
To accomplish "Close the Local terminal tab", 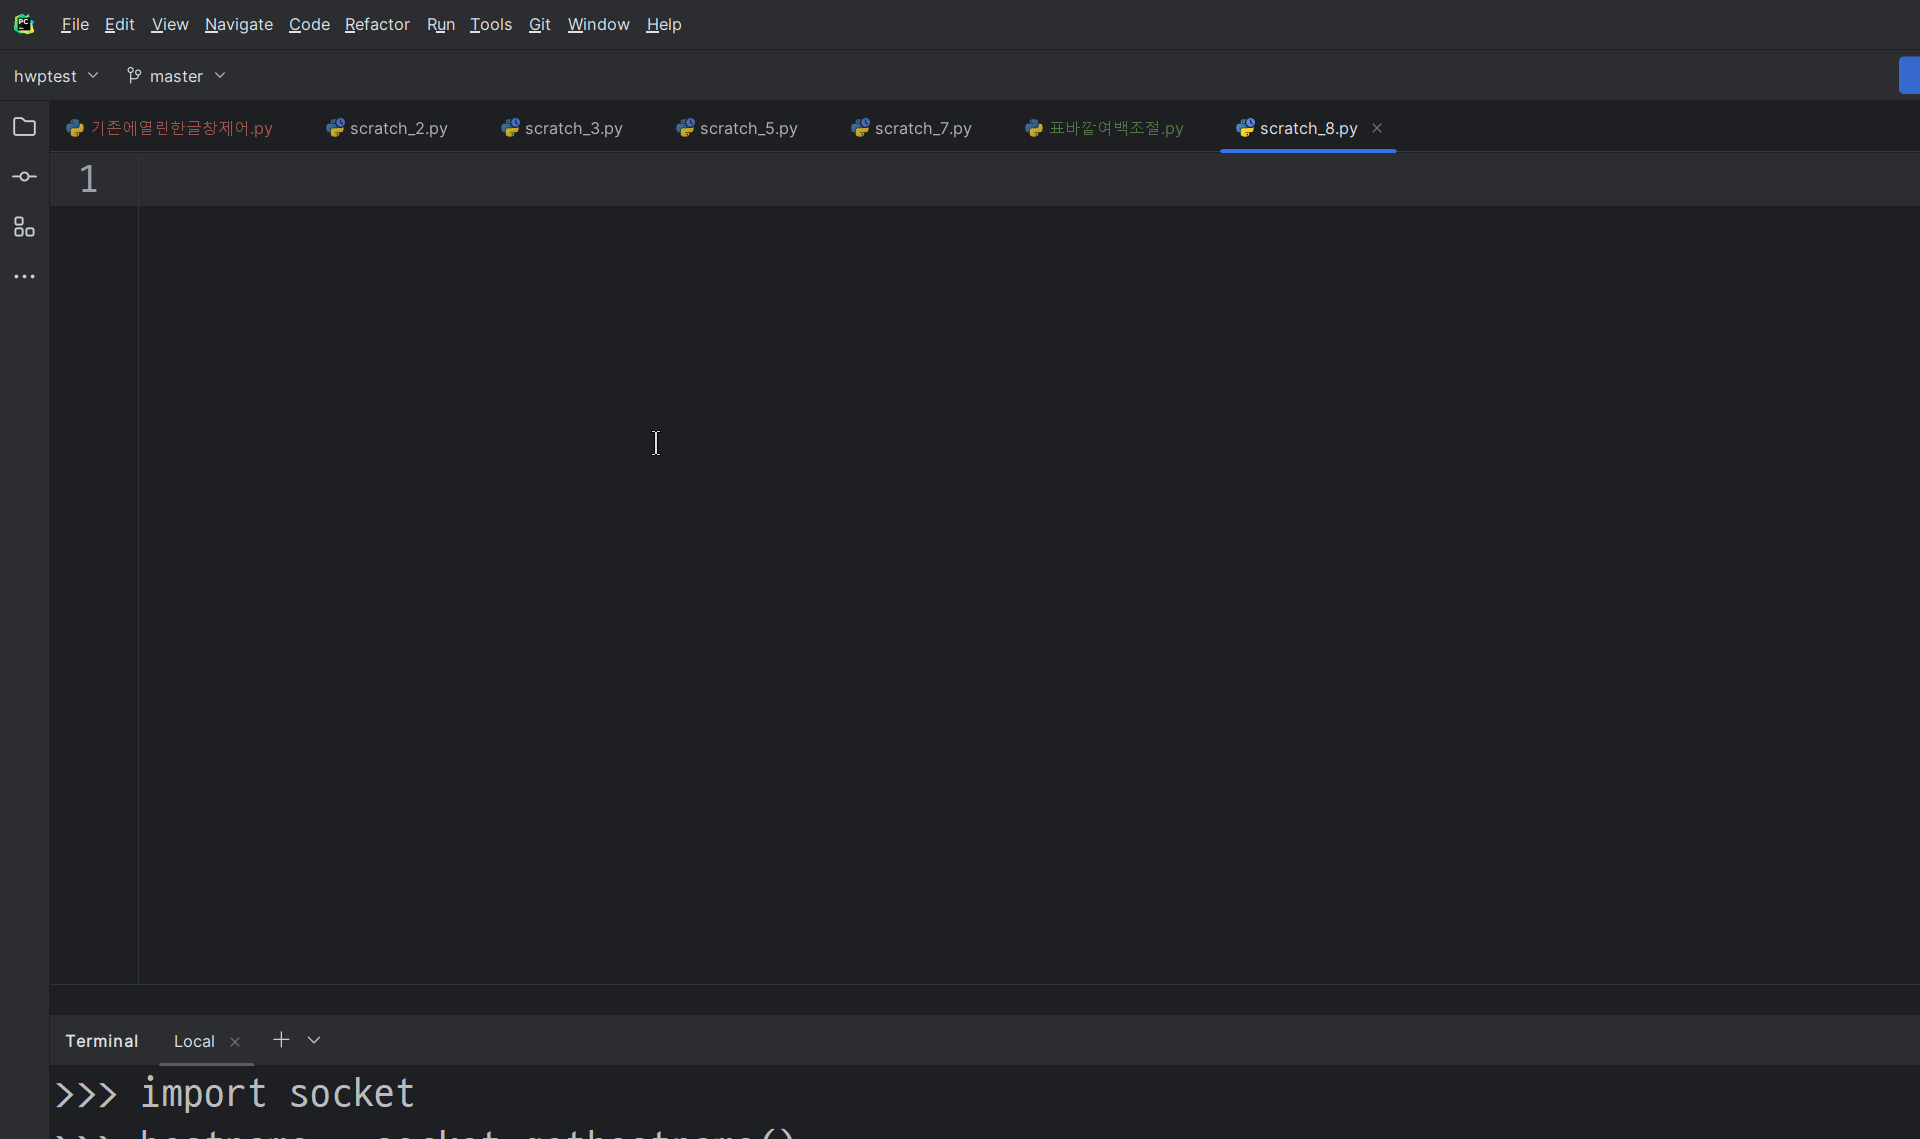I will 235,1042.
